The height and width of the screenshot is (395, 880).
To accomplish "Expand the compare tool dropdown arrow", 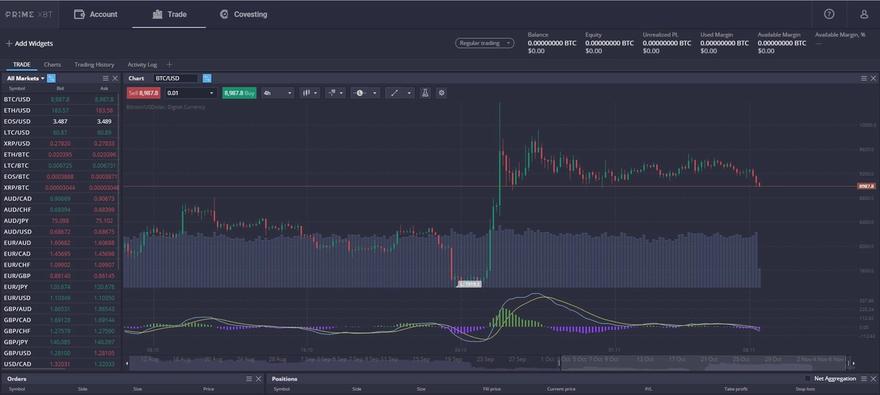I will coord(342,93).
